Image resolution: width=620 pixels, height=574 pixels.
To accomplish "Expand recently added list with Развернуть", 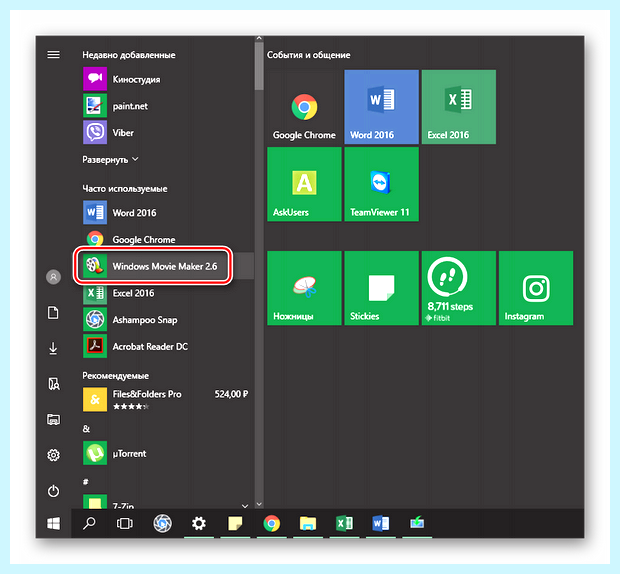I will click(110, 160).
